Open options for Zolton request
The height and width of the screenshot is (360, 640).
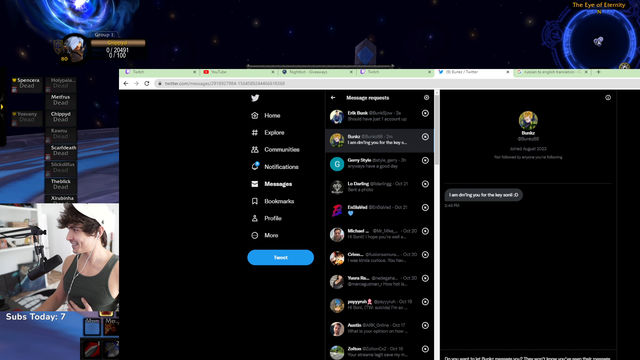tap(425, 349)
